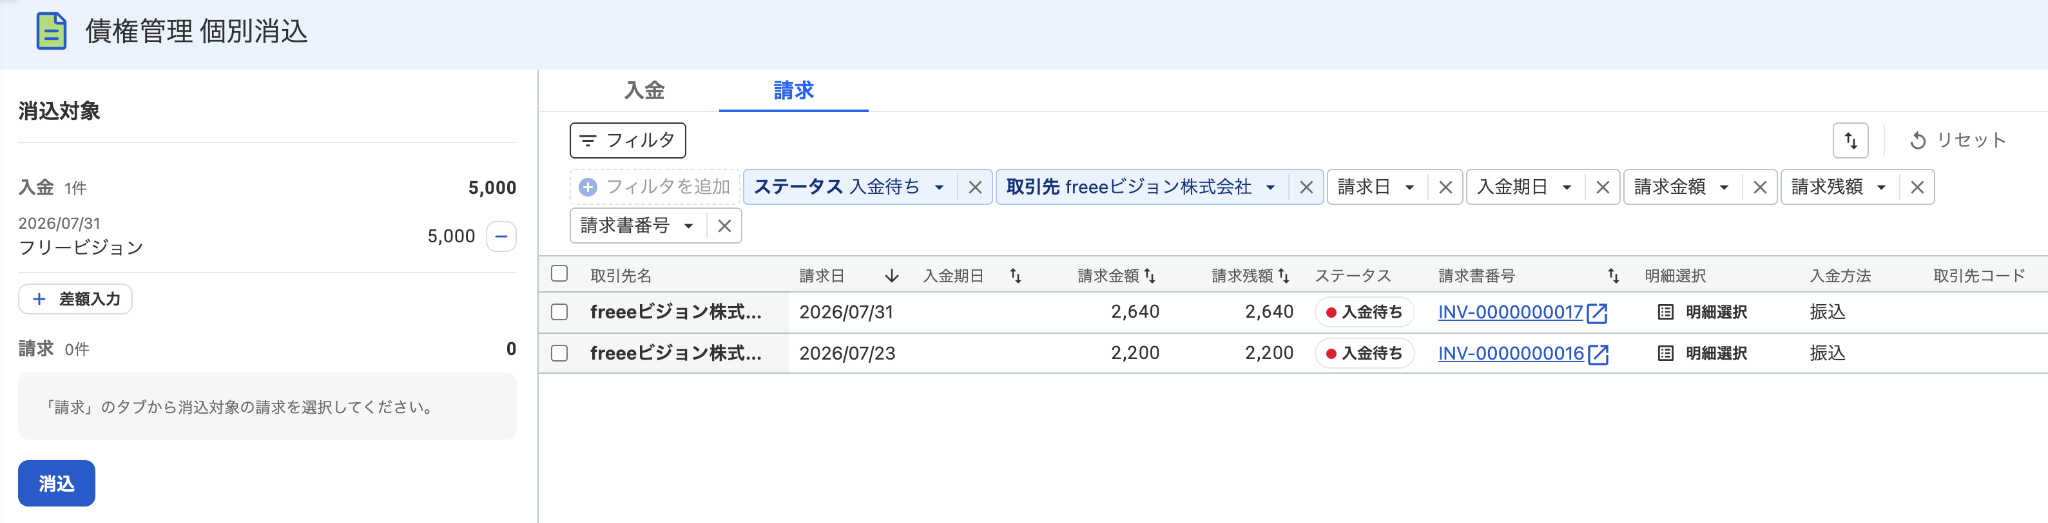Check the row with invoice dated 2026/07/31

pos(559,312)
